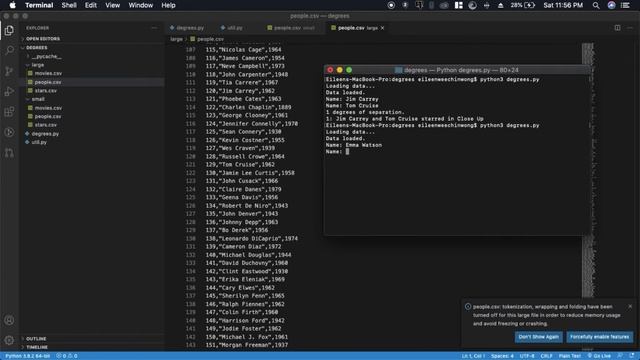Open the editor More Actions ellipsis
This screenshot has width=640, height=360.
tap(630, 28)
